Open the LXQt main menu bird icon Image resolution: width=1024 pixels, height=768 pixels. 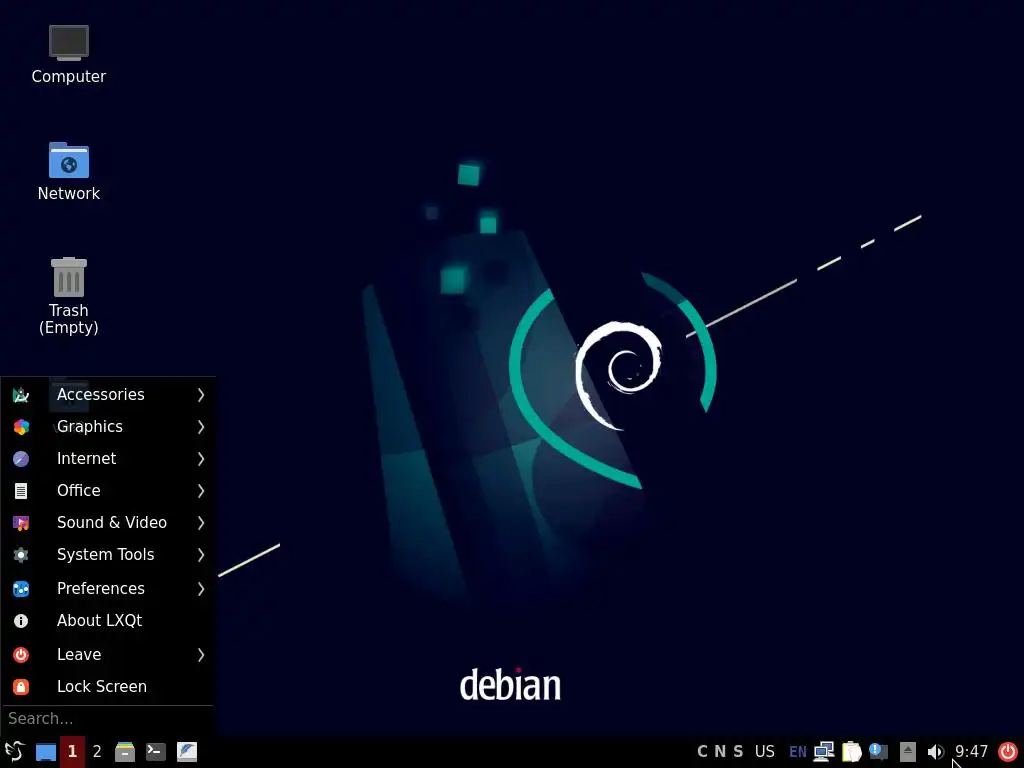coord(14,752)
